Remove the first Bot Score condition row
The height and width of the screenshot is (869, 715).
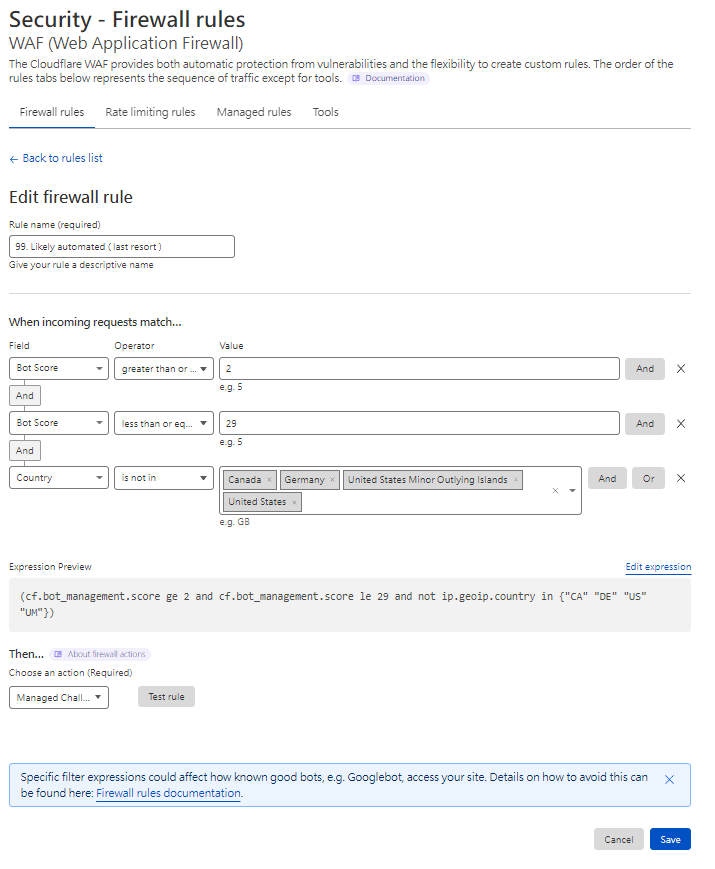pyautogui.click(x=681, y=369)
